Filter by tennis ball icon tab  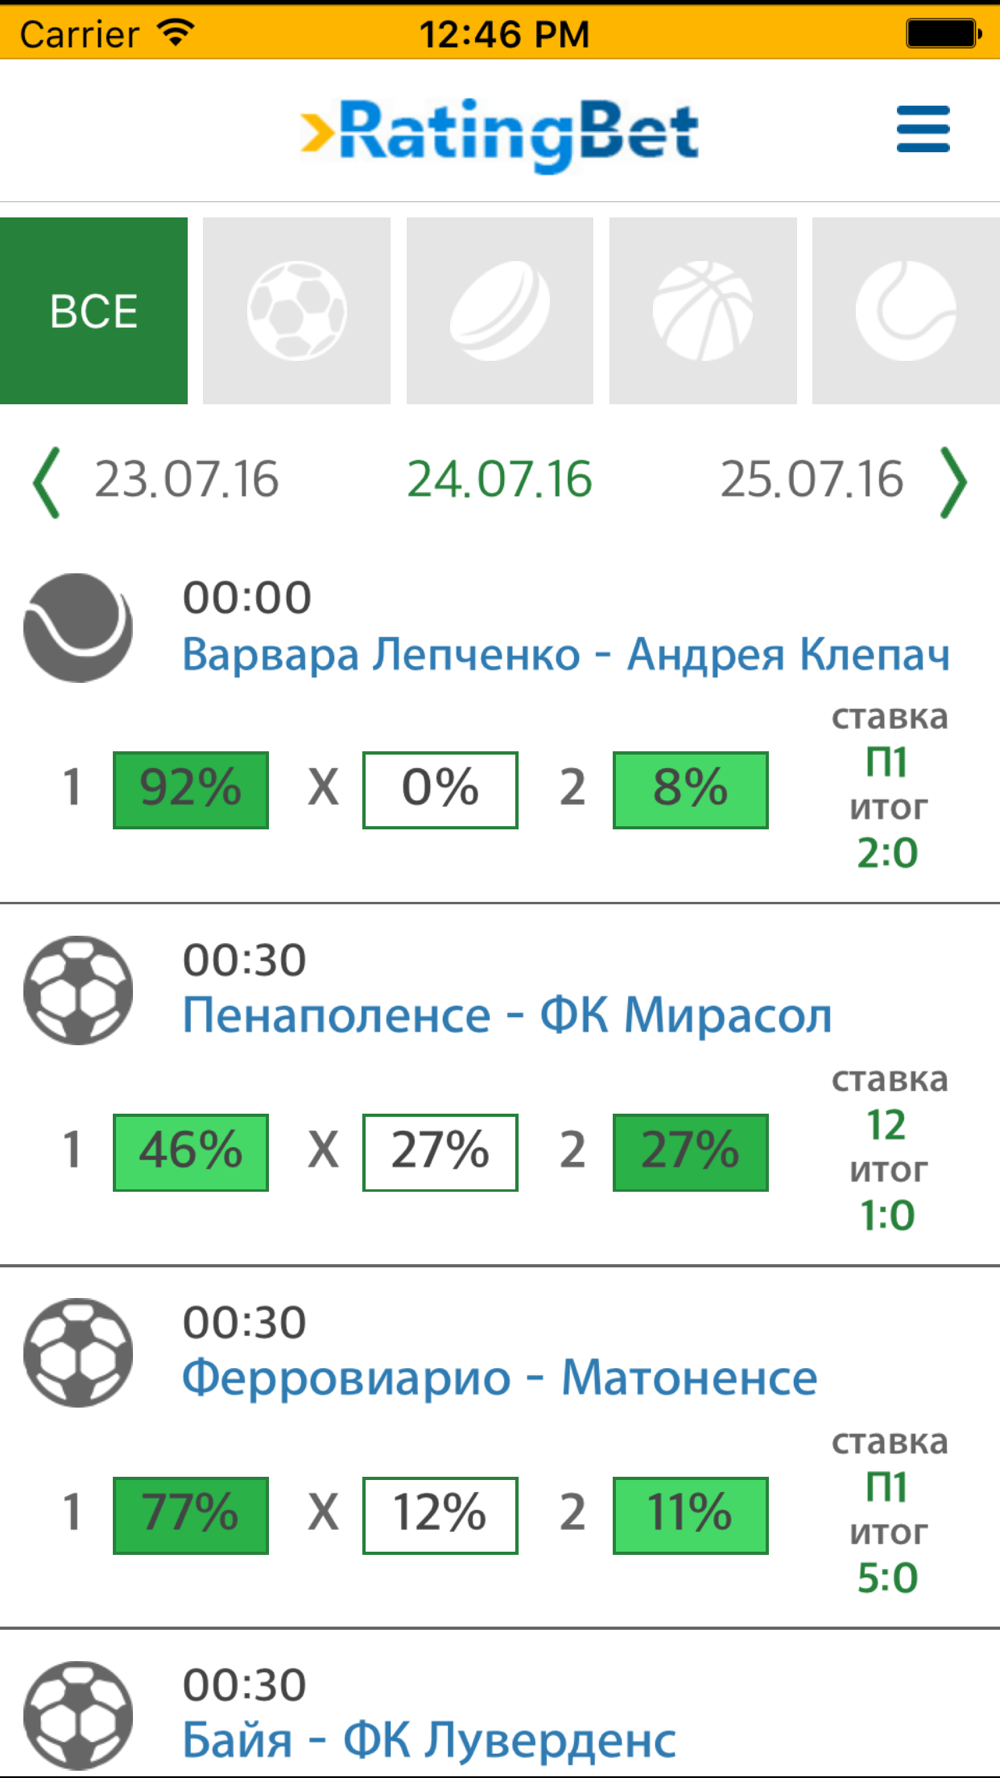tap(906, 311)
